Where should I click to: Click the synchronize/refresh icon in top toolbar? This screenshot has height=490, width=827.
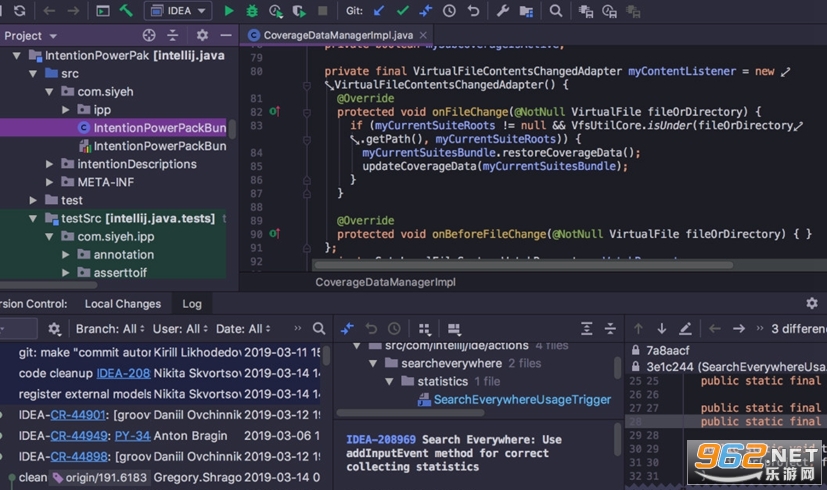(20, 11)
